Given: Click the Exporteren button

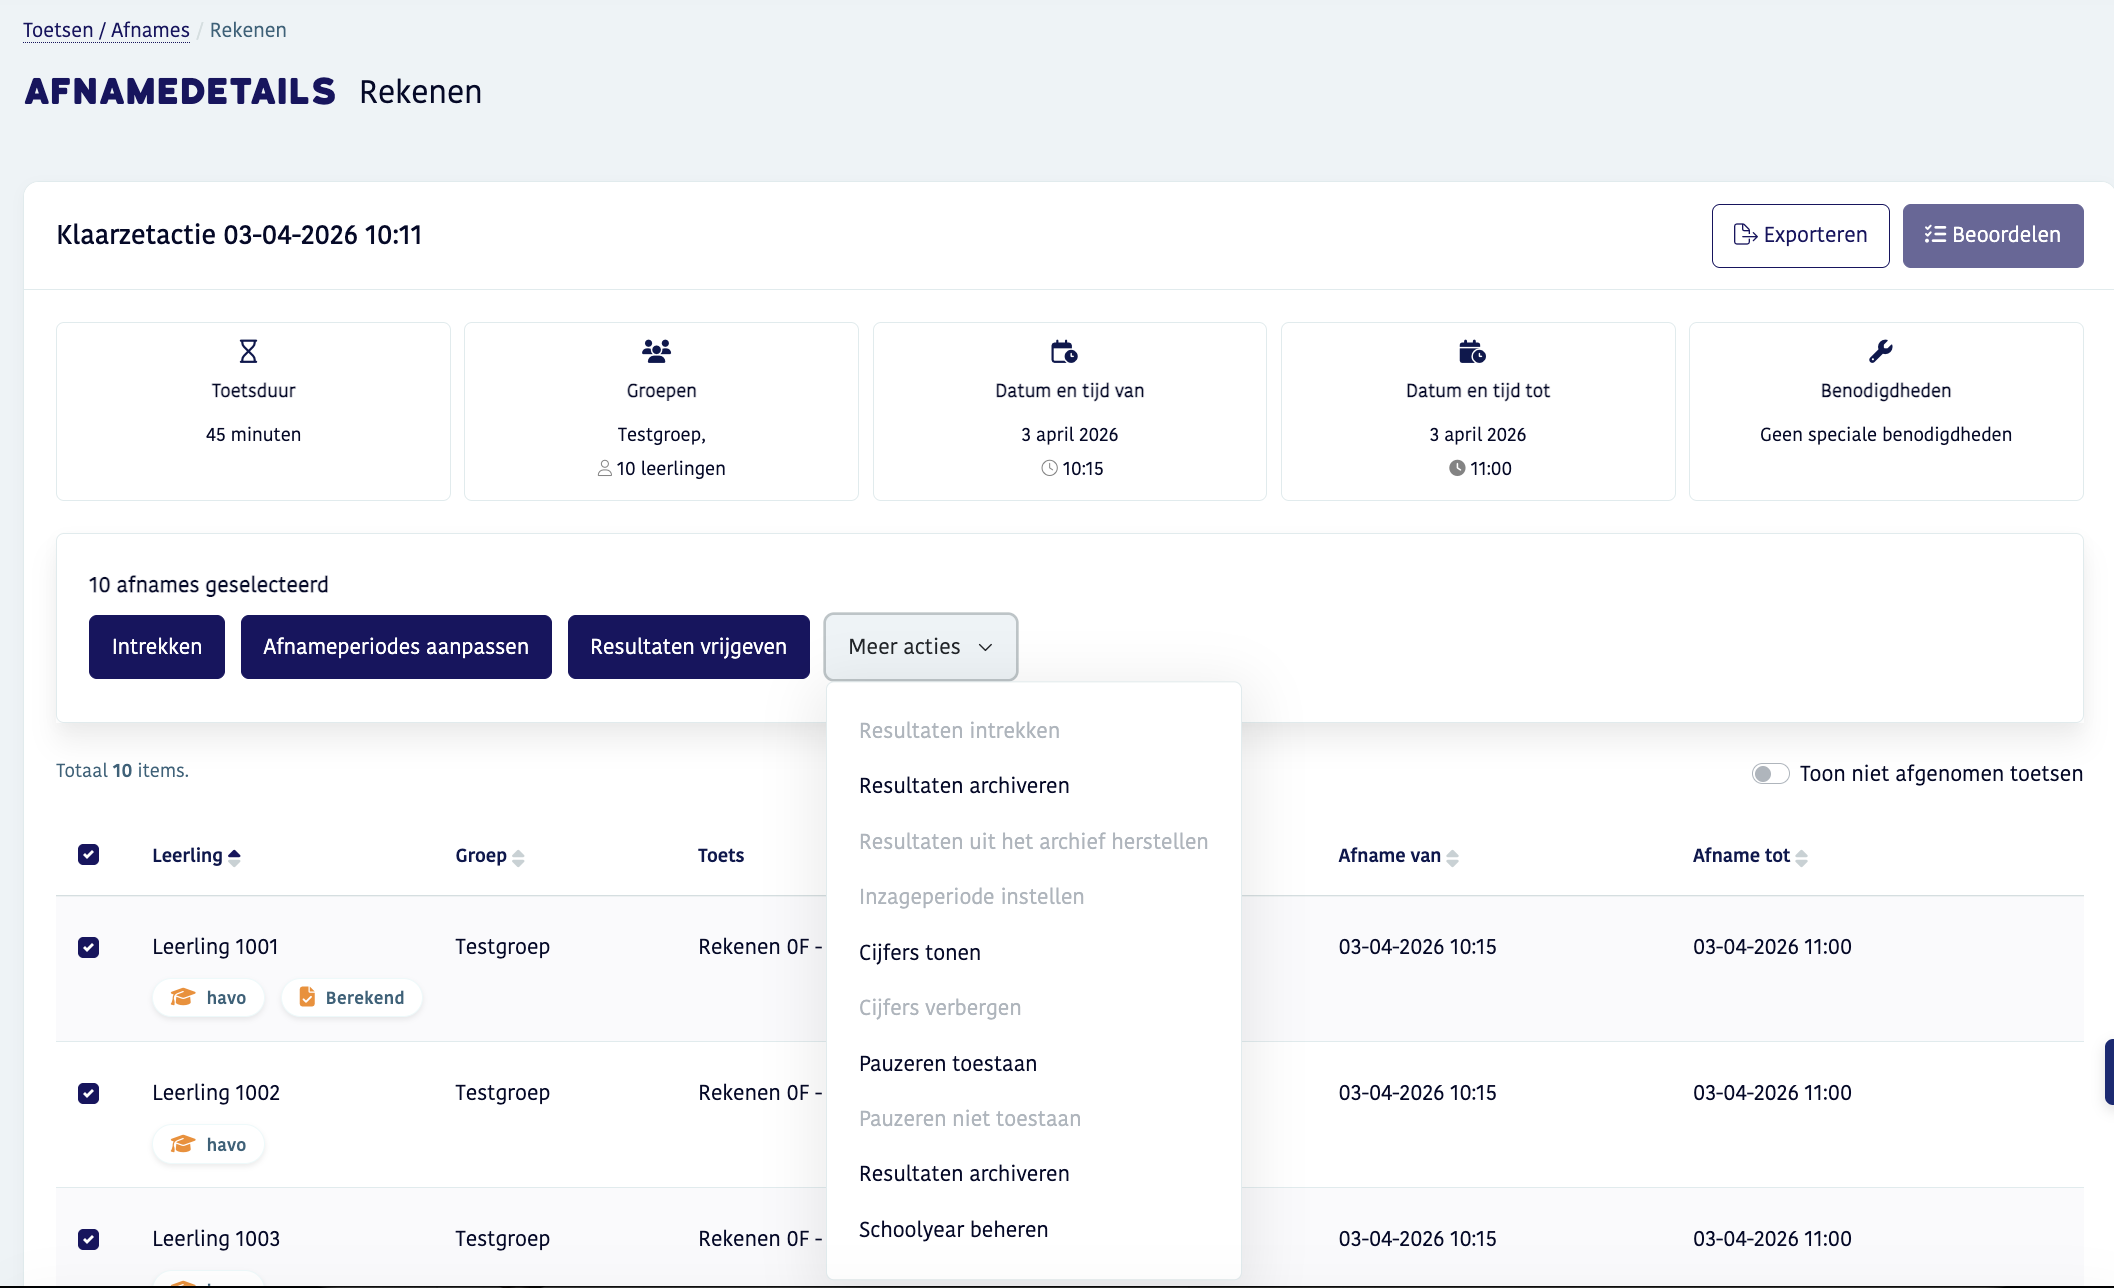Looking at the screenshot, I should 1800,235.
